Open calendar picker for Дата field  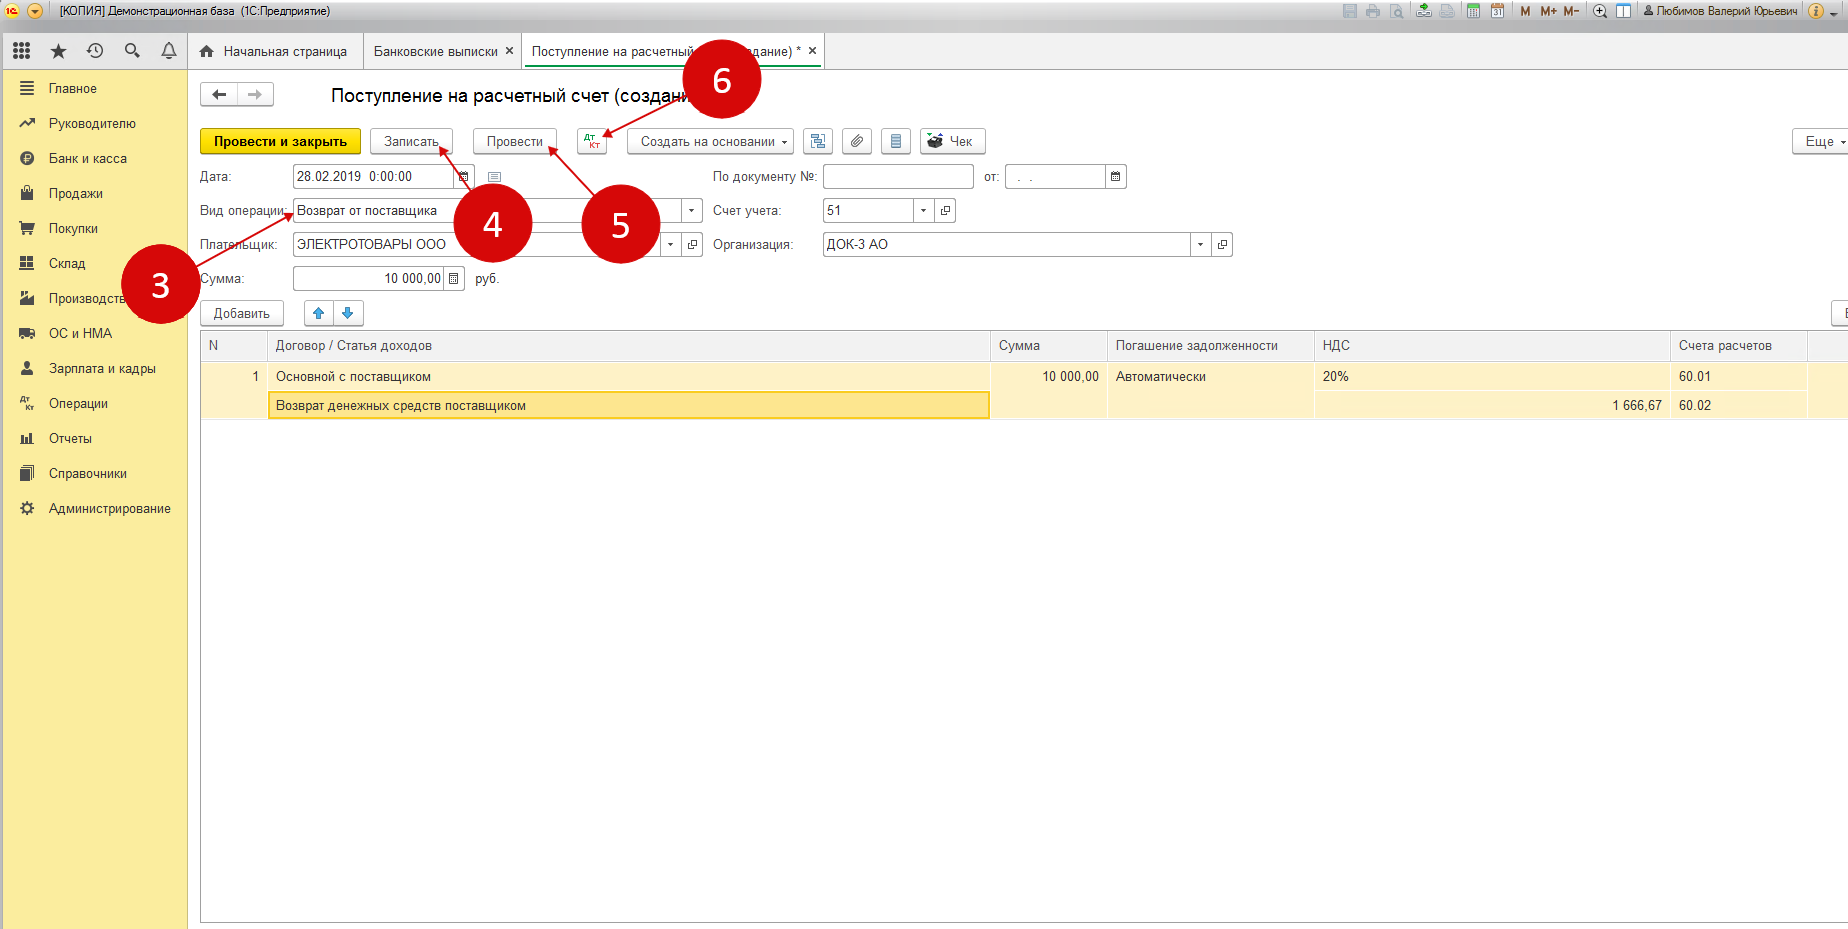pyautogui.click(x=464, y=177)
